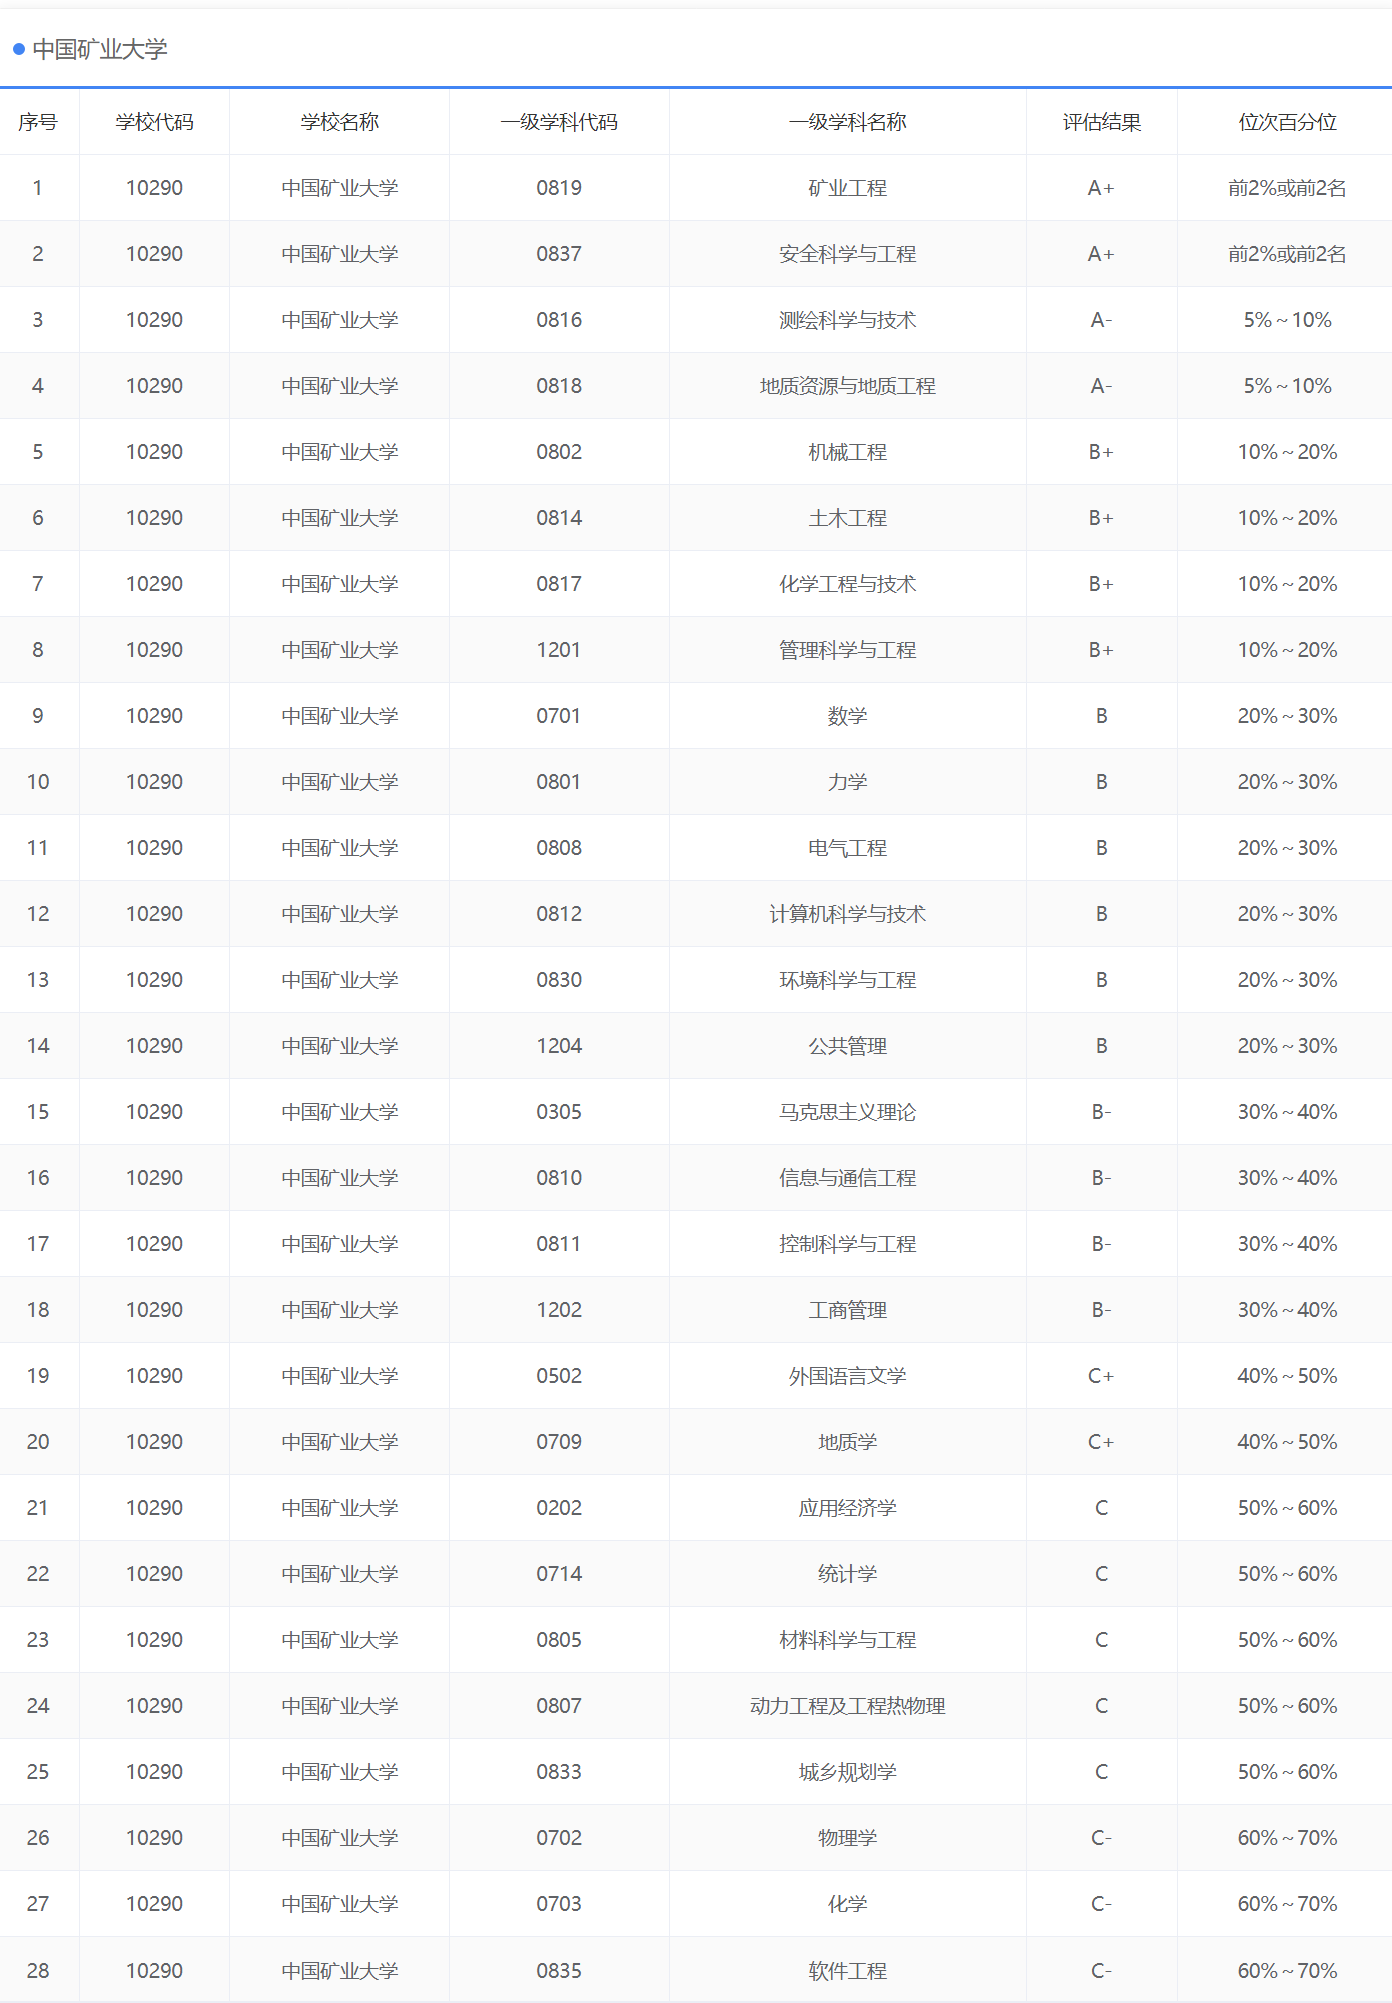Click the 序号 column header
Image resolution: width=1392 pixels, height=2003 pixels.
pyautogui.click(x=38, y=122)
